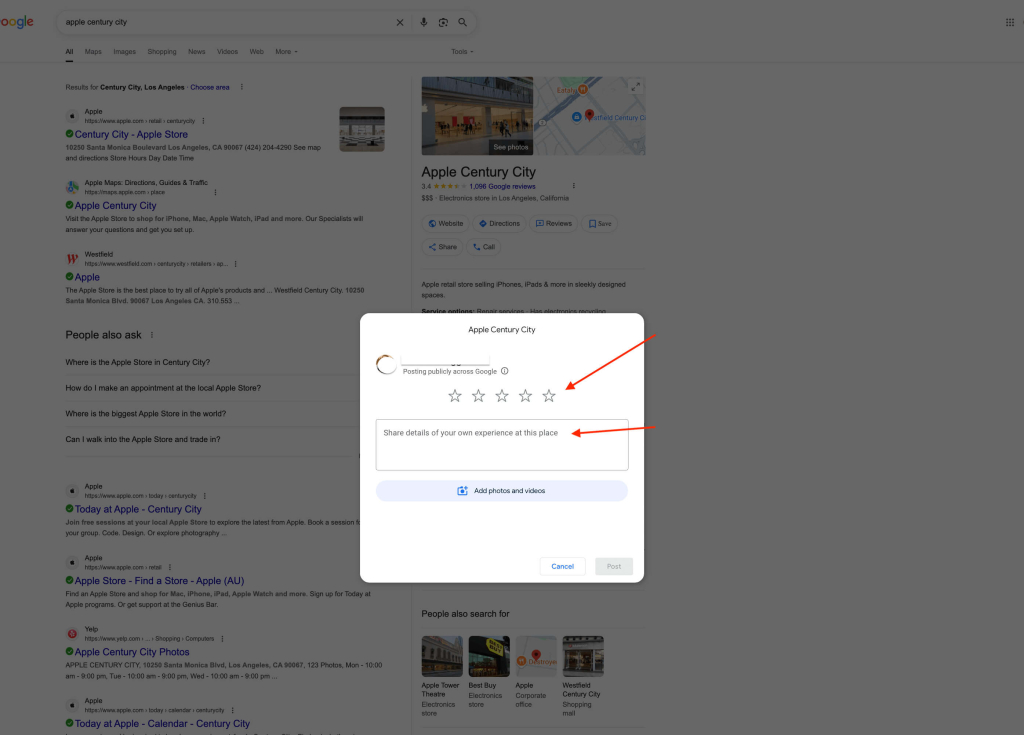Open the More dropdown

(x=286, y=52)
